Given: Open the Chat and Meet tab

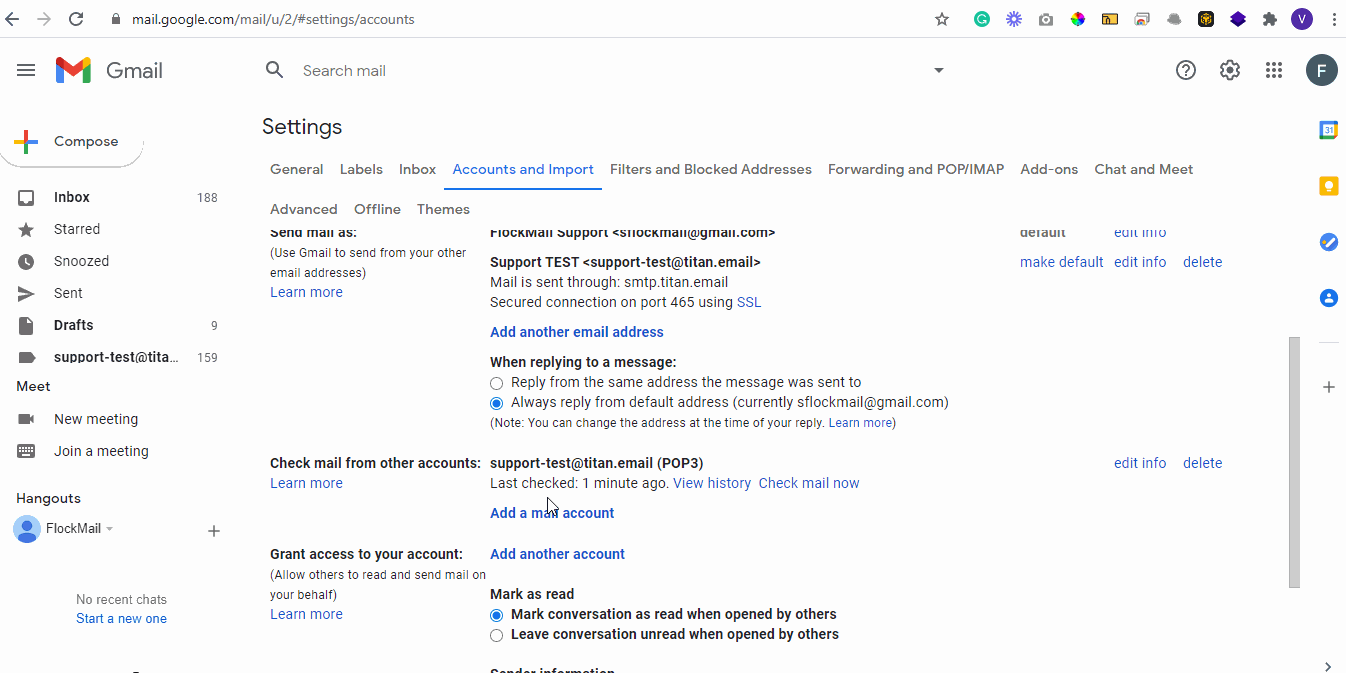Looking at the screenshot, I should pyautogui.click(x=1144, y=169).
